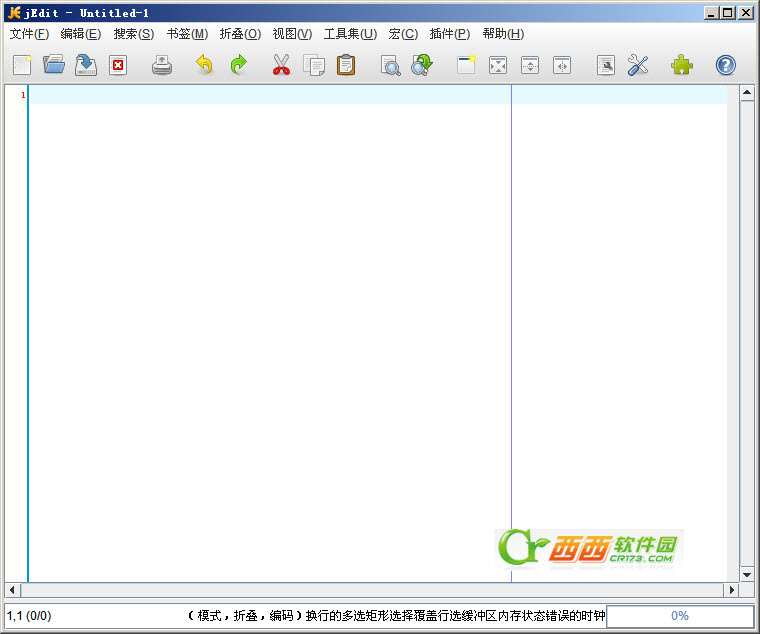Paste from the clipboard icon
Viewport: 760px width, 634px height.
point(346,65)
